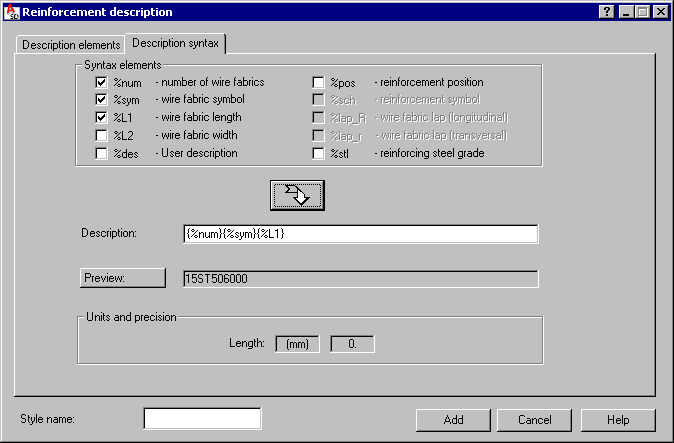Check the %pos reinforcement position checkbox
The image size is (674, 443).
pos(318,82)
